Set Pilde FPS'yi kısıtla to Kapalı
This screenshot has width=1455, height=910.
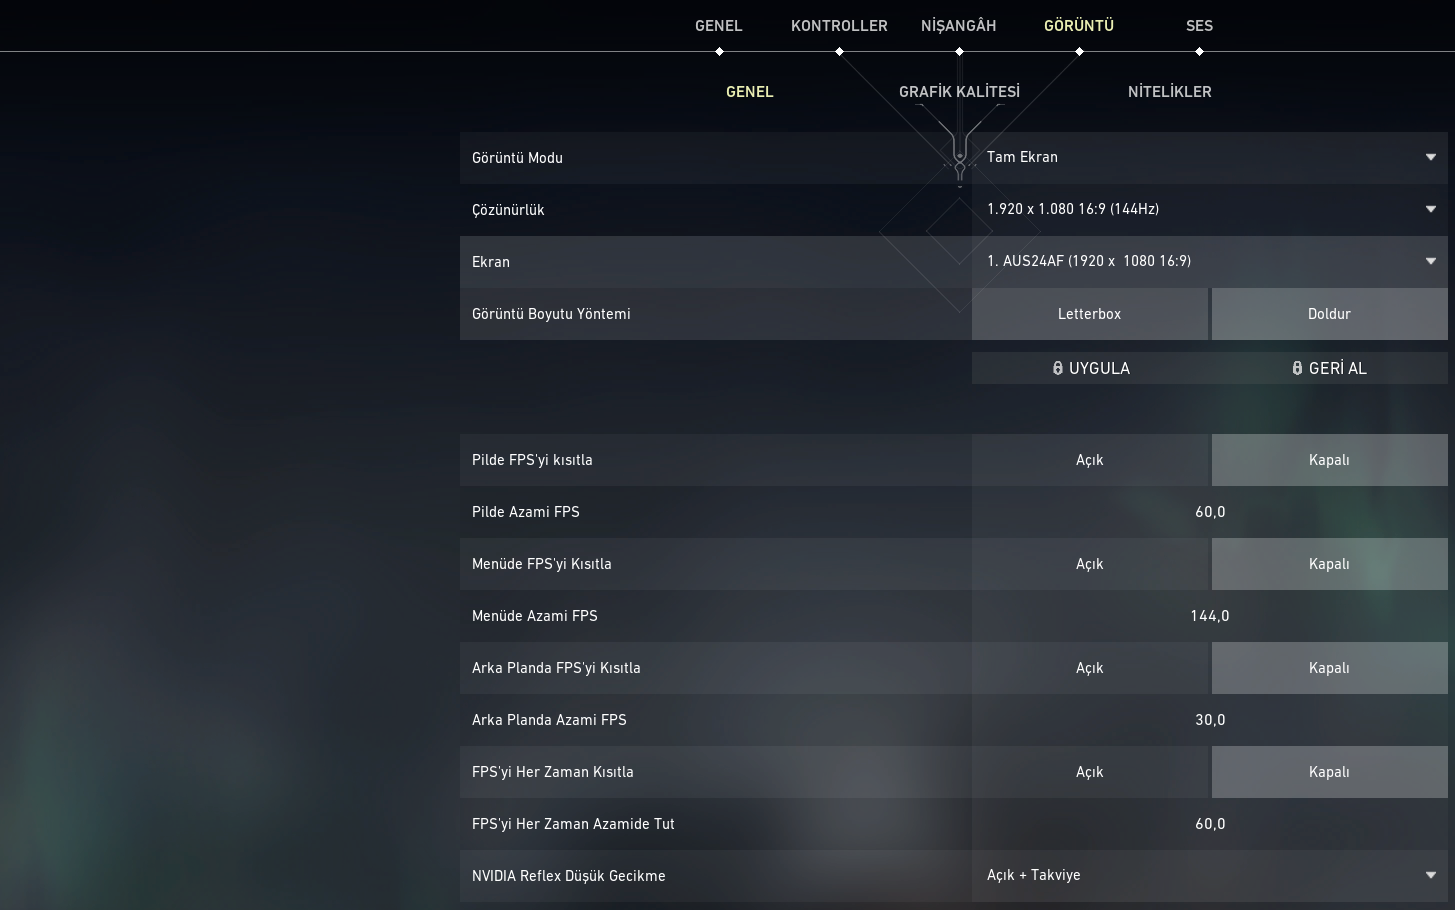pyautogui.click(x=1329, y=460)
